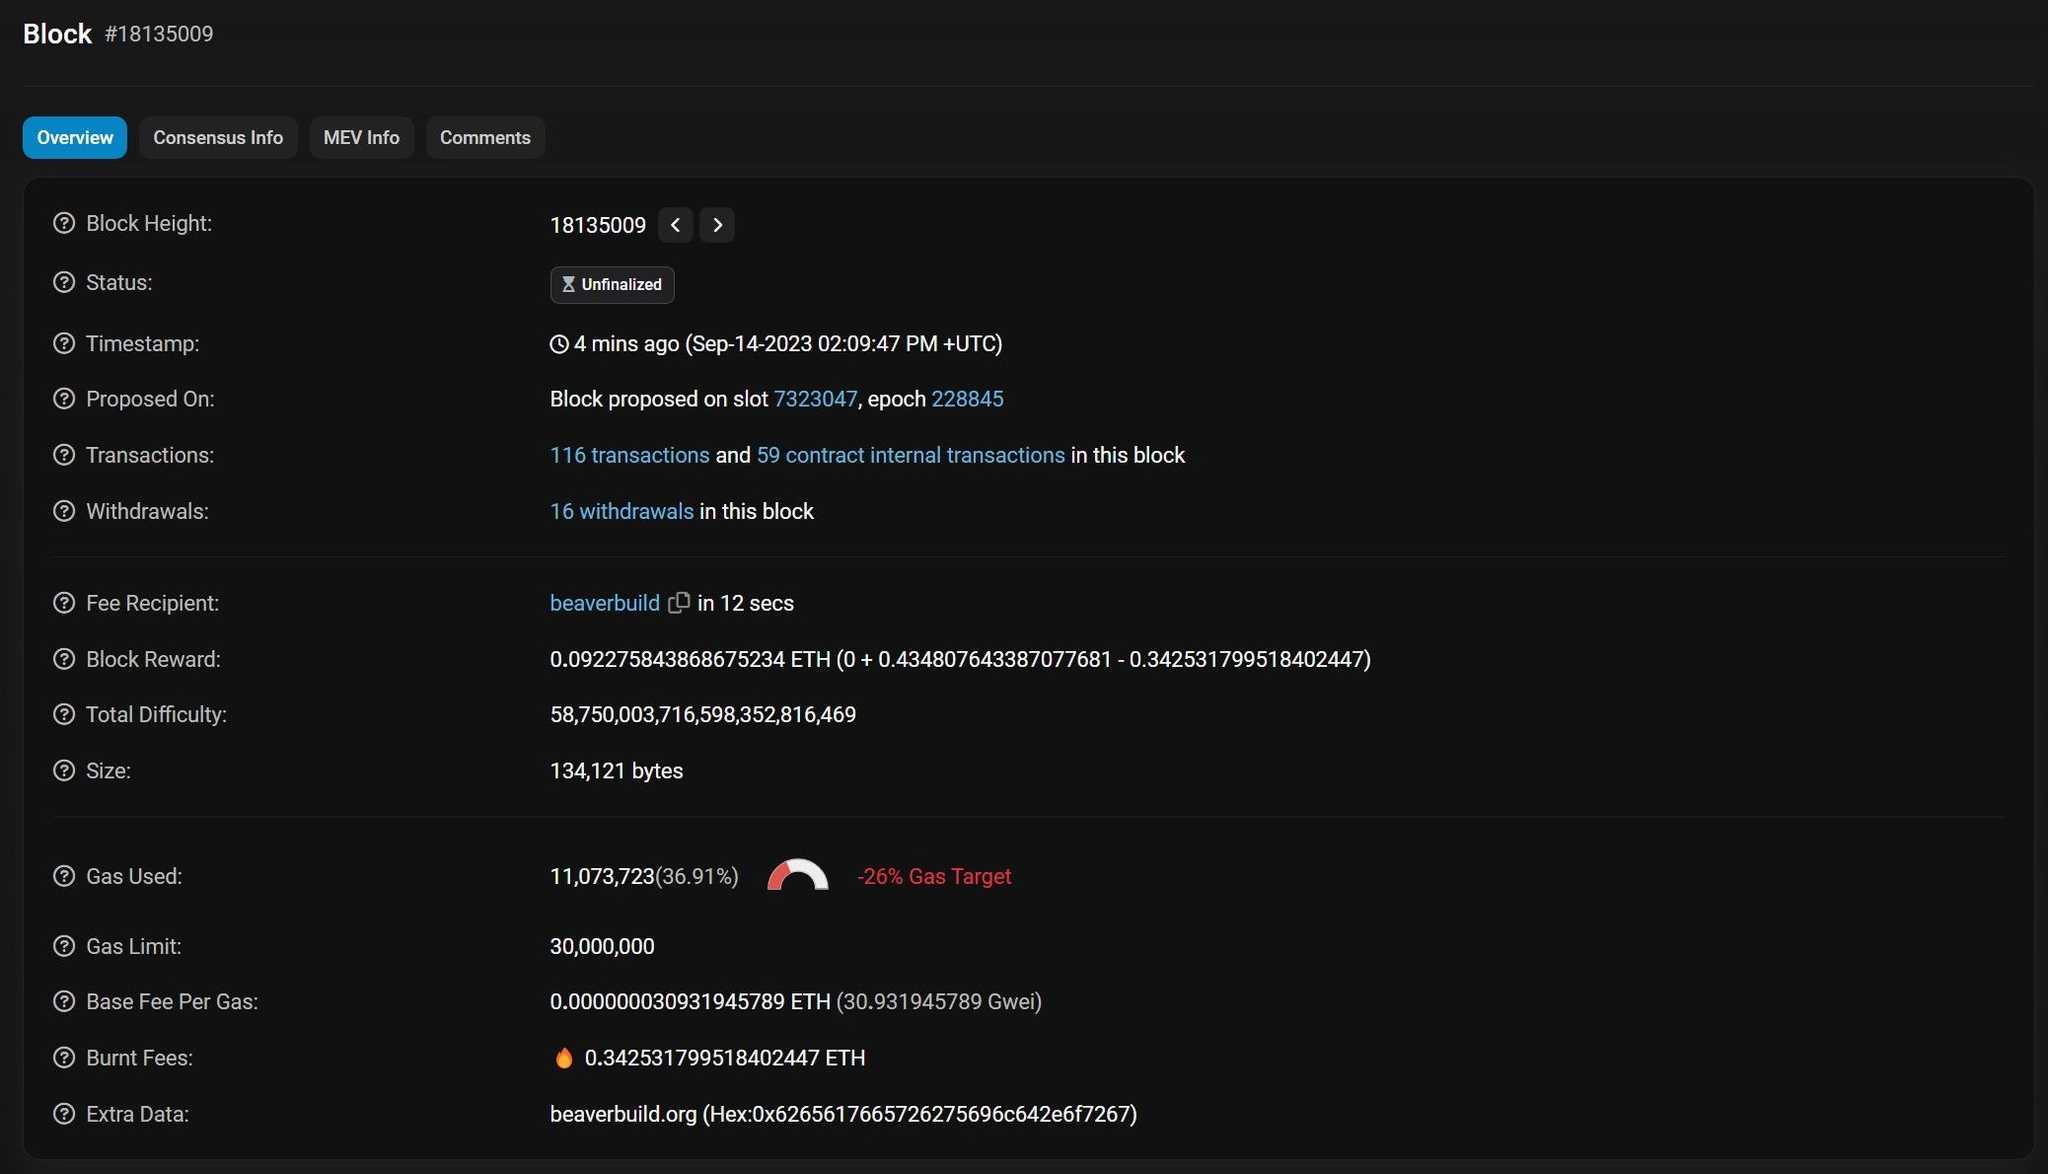Switch to the Consensus Info tab
This screenshot has height=1174, width=2048.
(218, 137)
